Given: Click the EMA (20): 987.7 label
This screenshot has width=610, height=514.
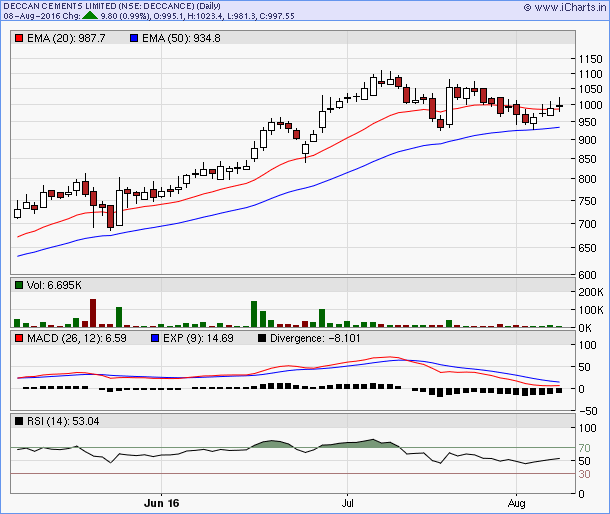Looking at the screenshot, I should (66, 38).
